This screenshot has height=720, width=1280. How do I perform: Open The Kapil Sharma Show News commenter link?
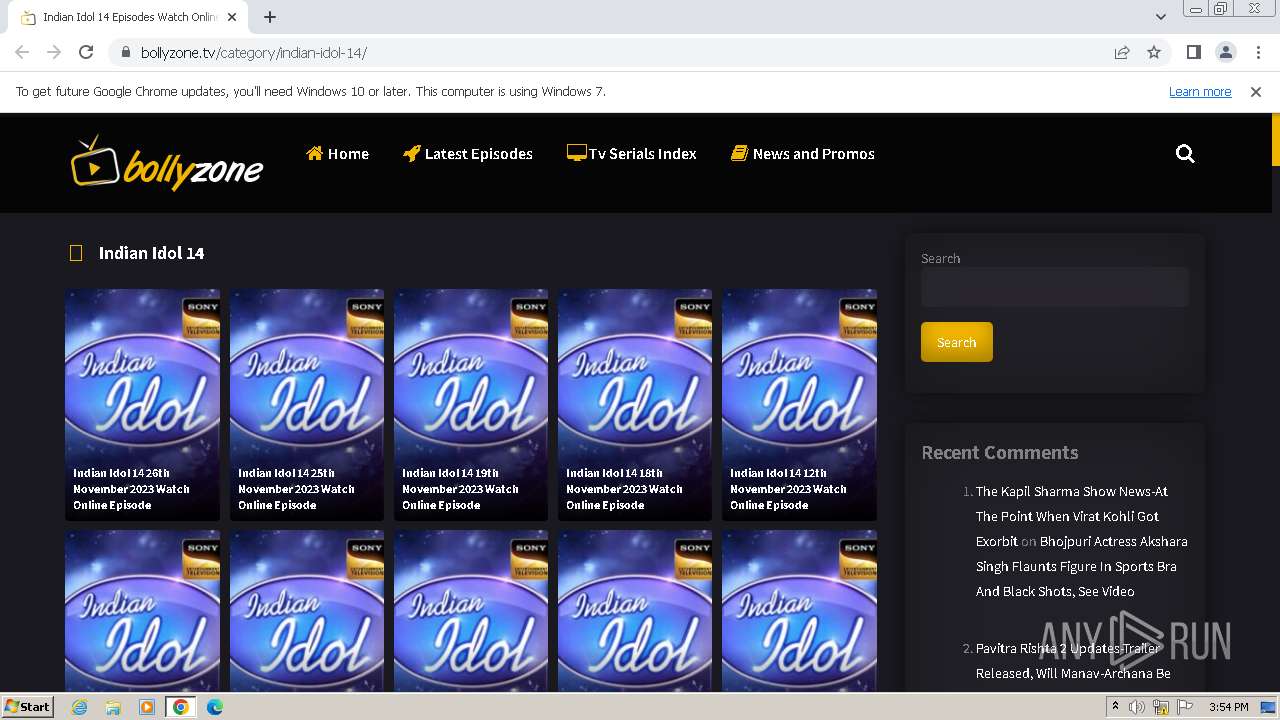(x=1071, y=516)
